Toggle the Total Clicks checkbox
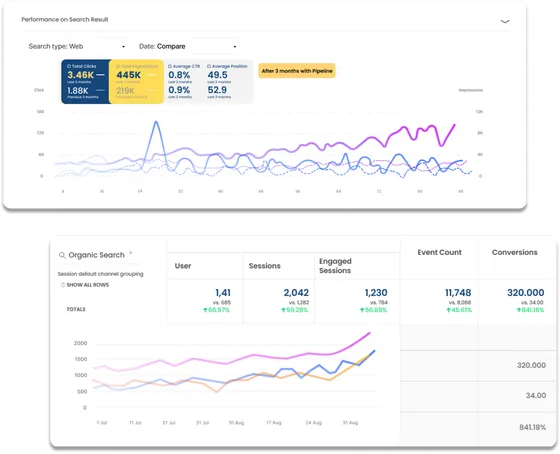 (x=69, y=66)
